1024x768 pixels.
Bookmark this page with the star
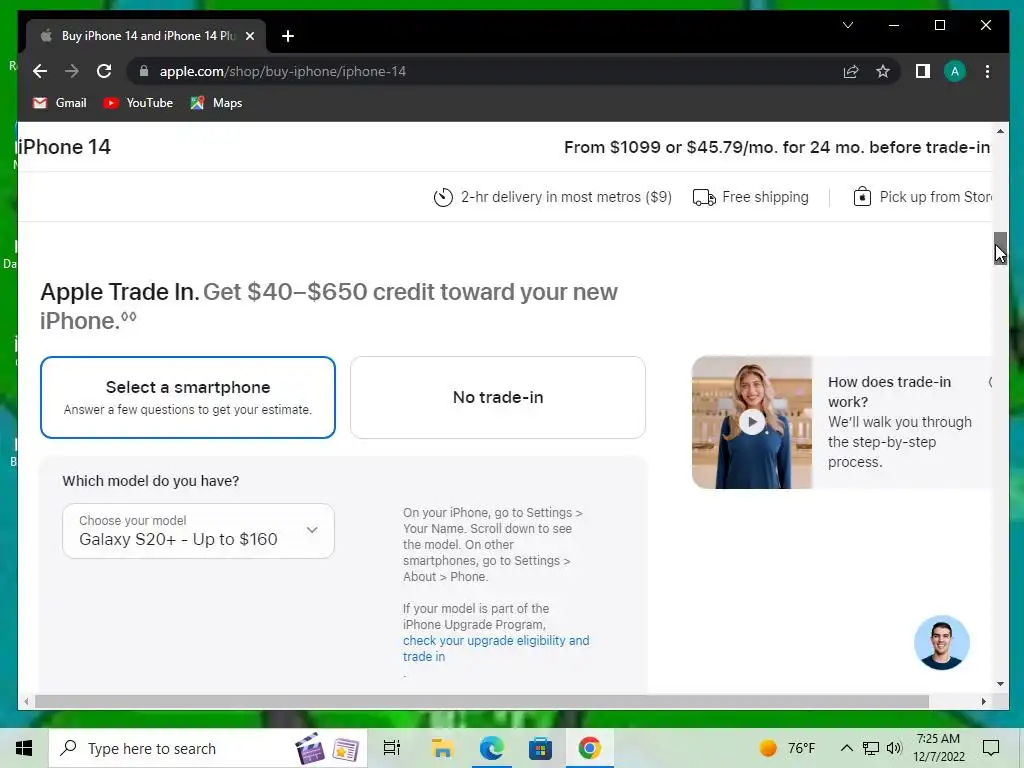(883, 71)
